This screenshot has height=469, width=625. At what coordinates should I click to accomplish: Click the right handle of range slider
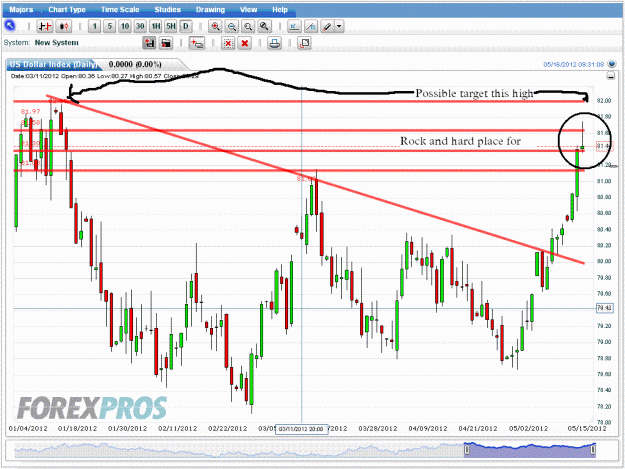click(x=593, y=450)
